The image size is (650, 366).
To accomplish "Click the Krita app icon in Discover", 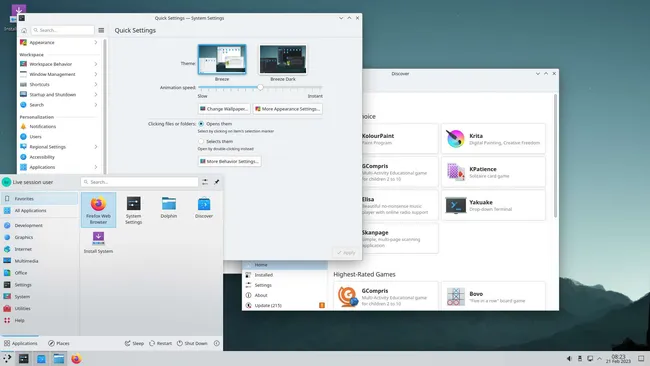I will [455, 138].
